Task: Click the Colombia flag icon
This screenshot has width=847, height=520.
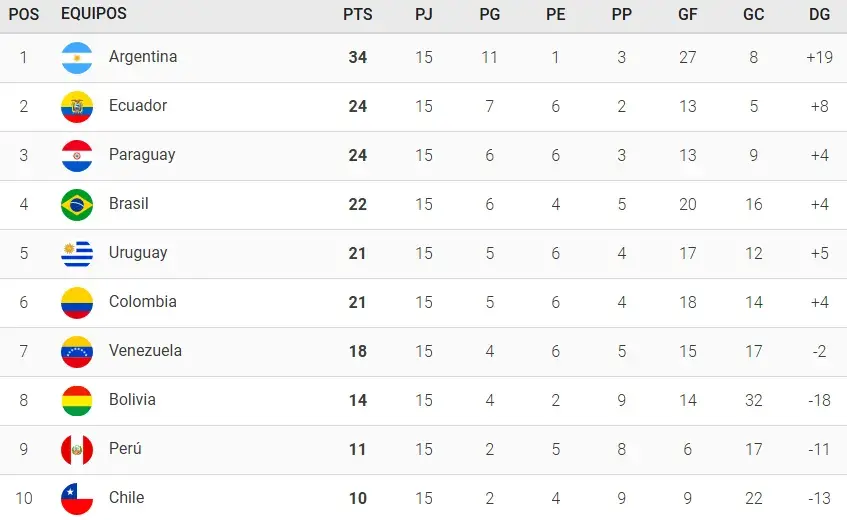Action: [x=77, y=303]
